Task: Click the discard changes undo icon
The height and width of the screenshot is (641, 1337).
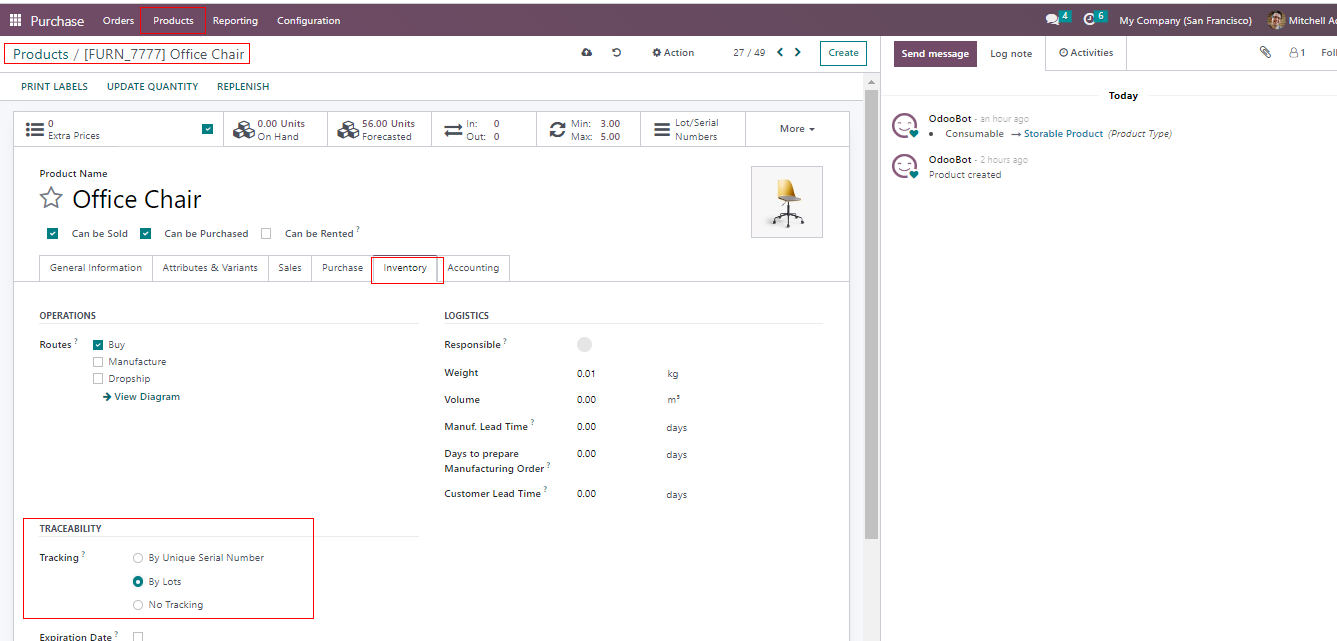Action: tap(617, 53)
